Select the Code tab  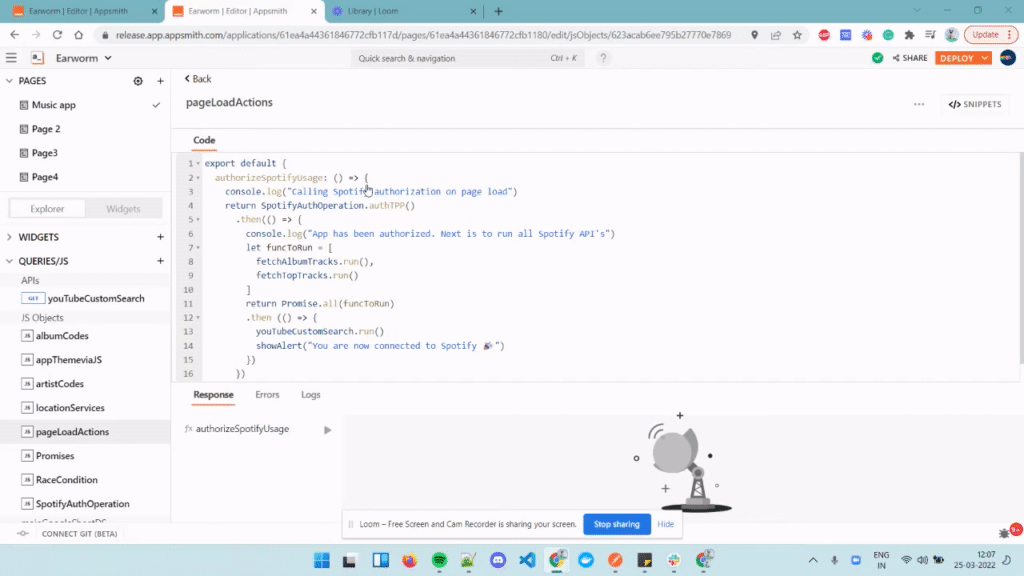point(204,140)
